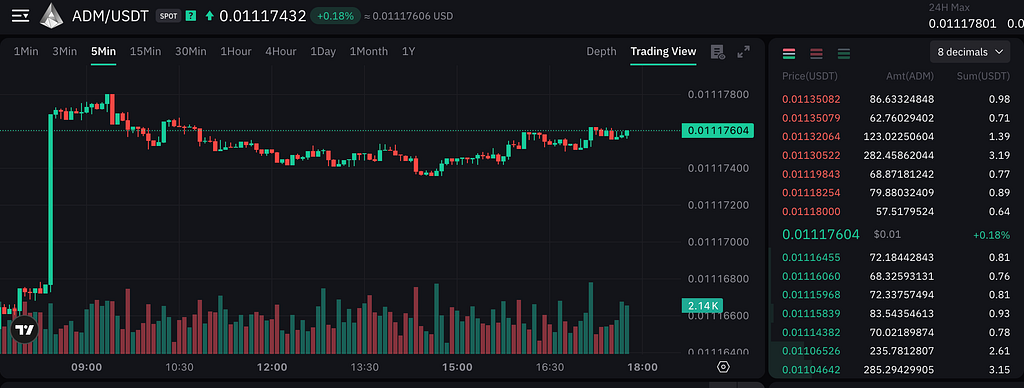
Task: Select the 15Min timeframe
Action: click(146, 52)
